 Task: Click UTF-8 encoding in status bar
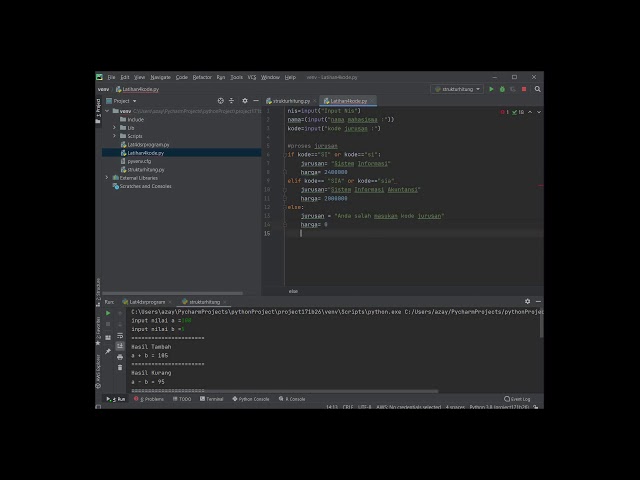click(x=364, y=407)
